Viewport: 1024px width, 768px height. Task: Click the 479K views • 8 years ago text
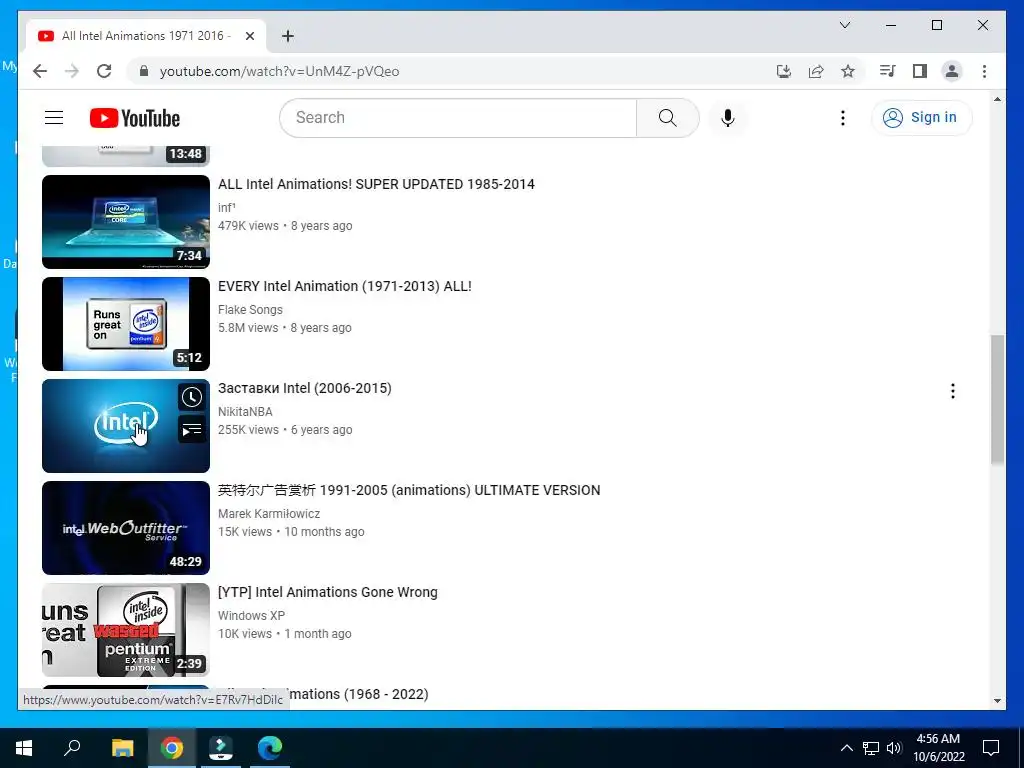[x=285, y=225]
